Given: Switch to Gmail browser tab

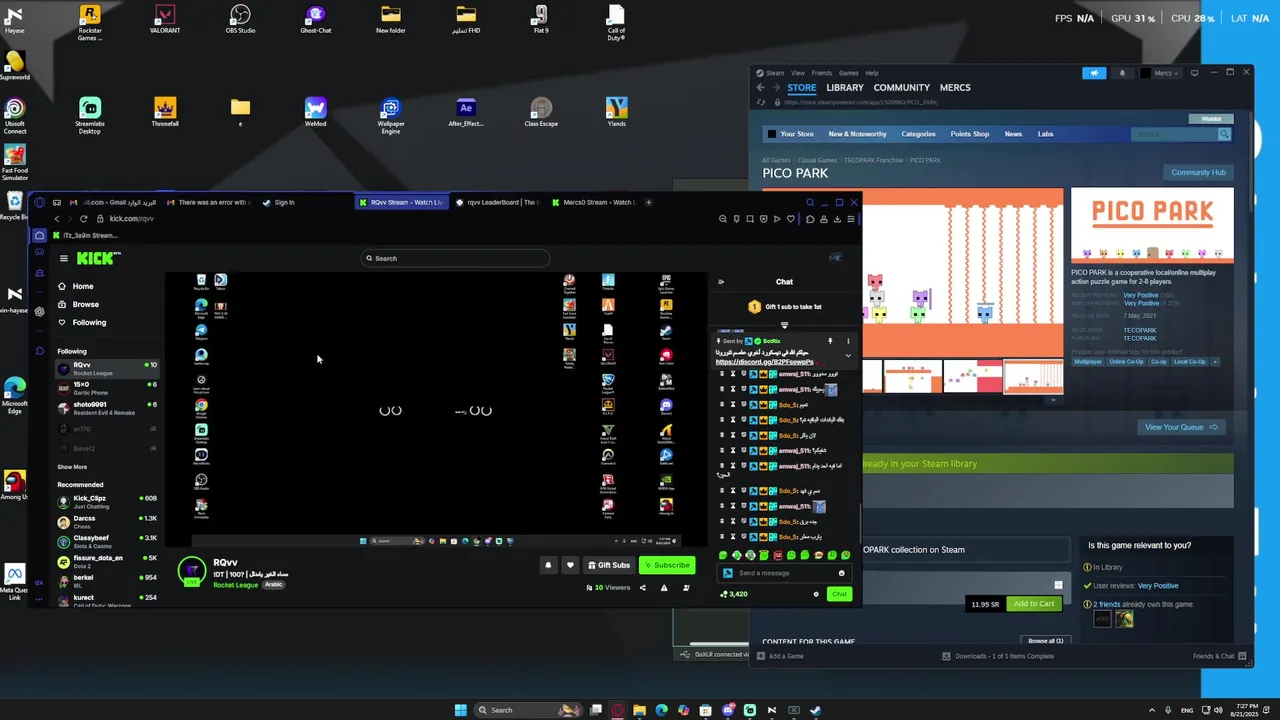Looking at the screenshot, I should coord(111,202).
